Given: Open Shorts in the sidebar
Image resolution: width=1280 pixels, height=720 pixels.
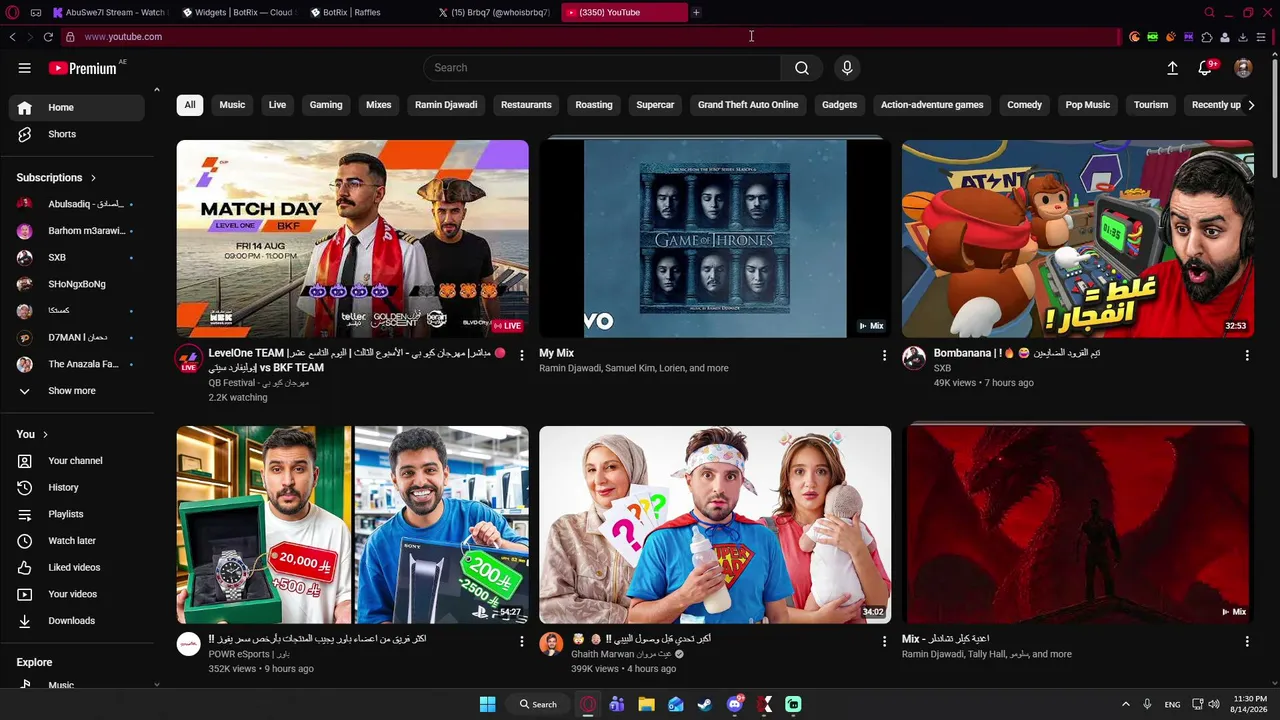Looking at the screenshot, I should pyautogui.click(x=78, y=134).
